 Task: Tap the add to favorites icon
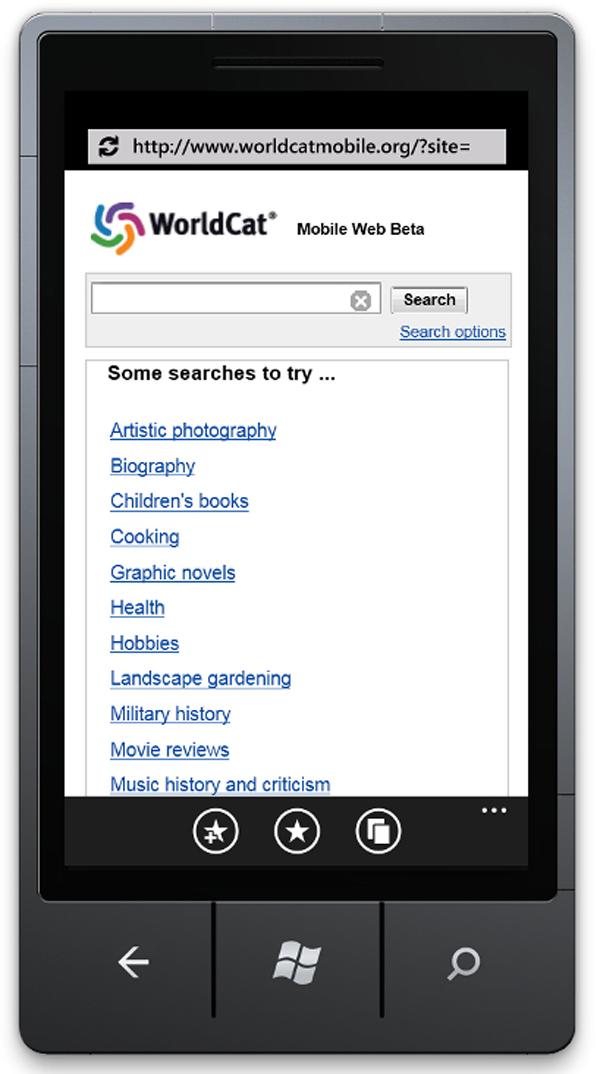216,831
